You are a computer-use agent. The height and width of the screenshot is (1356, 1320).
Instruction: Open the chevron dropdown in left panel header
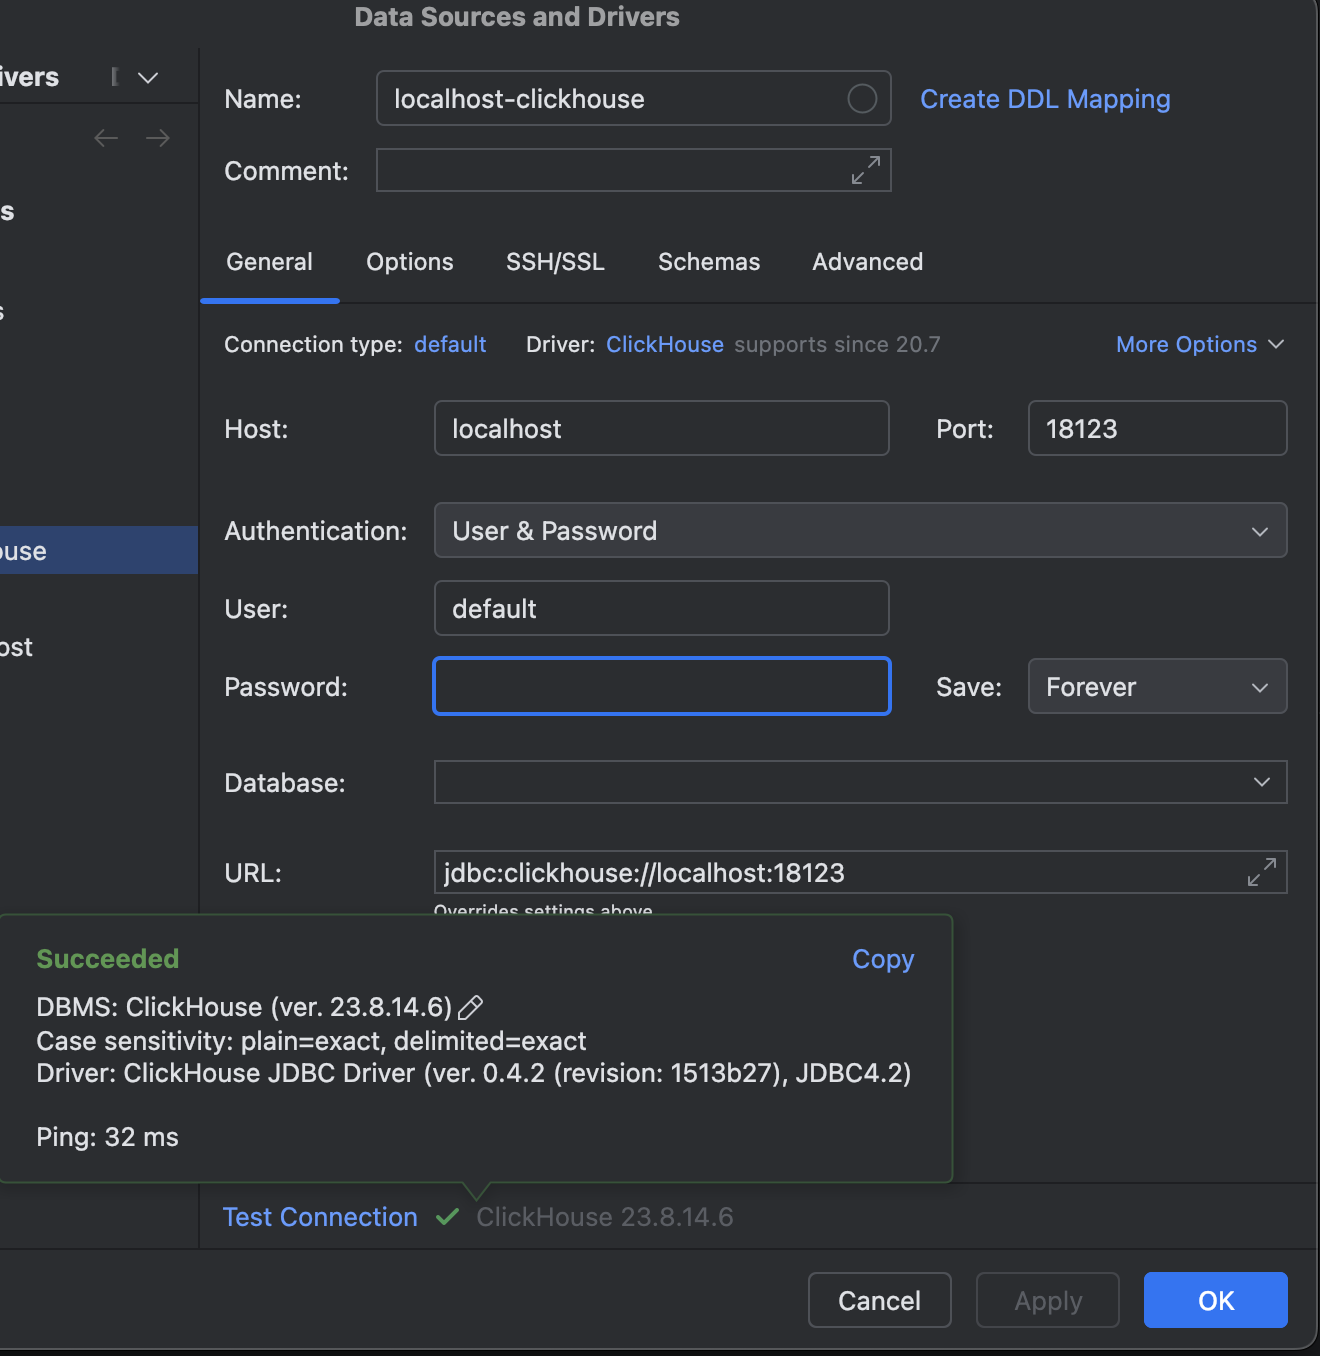(148, 77)
